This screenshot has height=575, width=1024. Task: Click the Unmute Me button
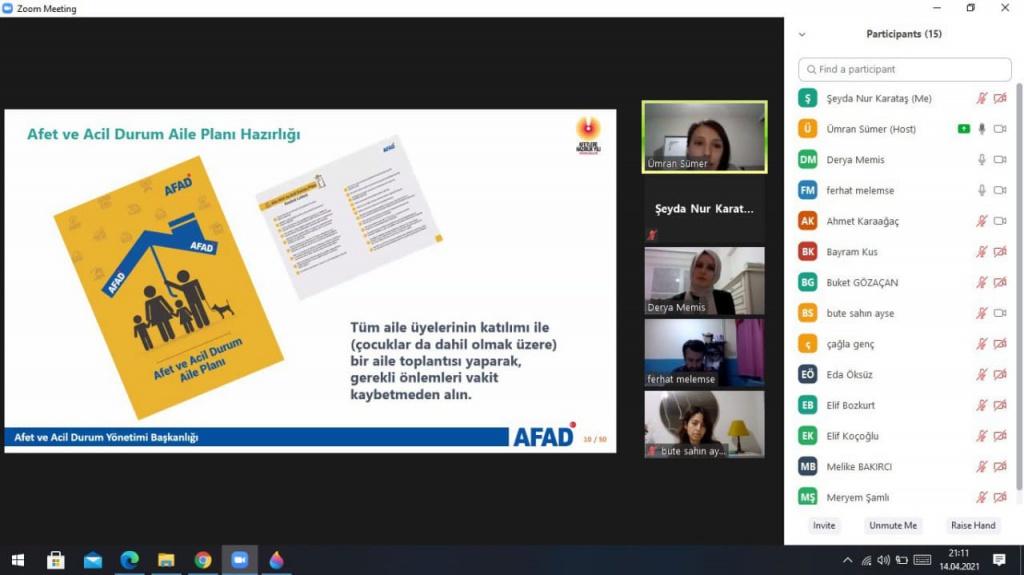coord(892,525)
